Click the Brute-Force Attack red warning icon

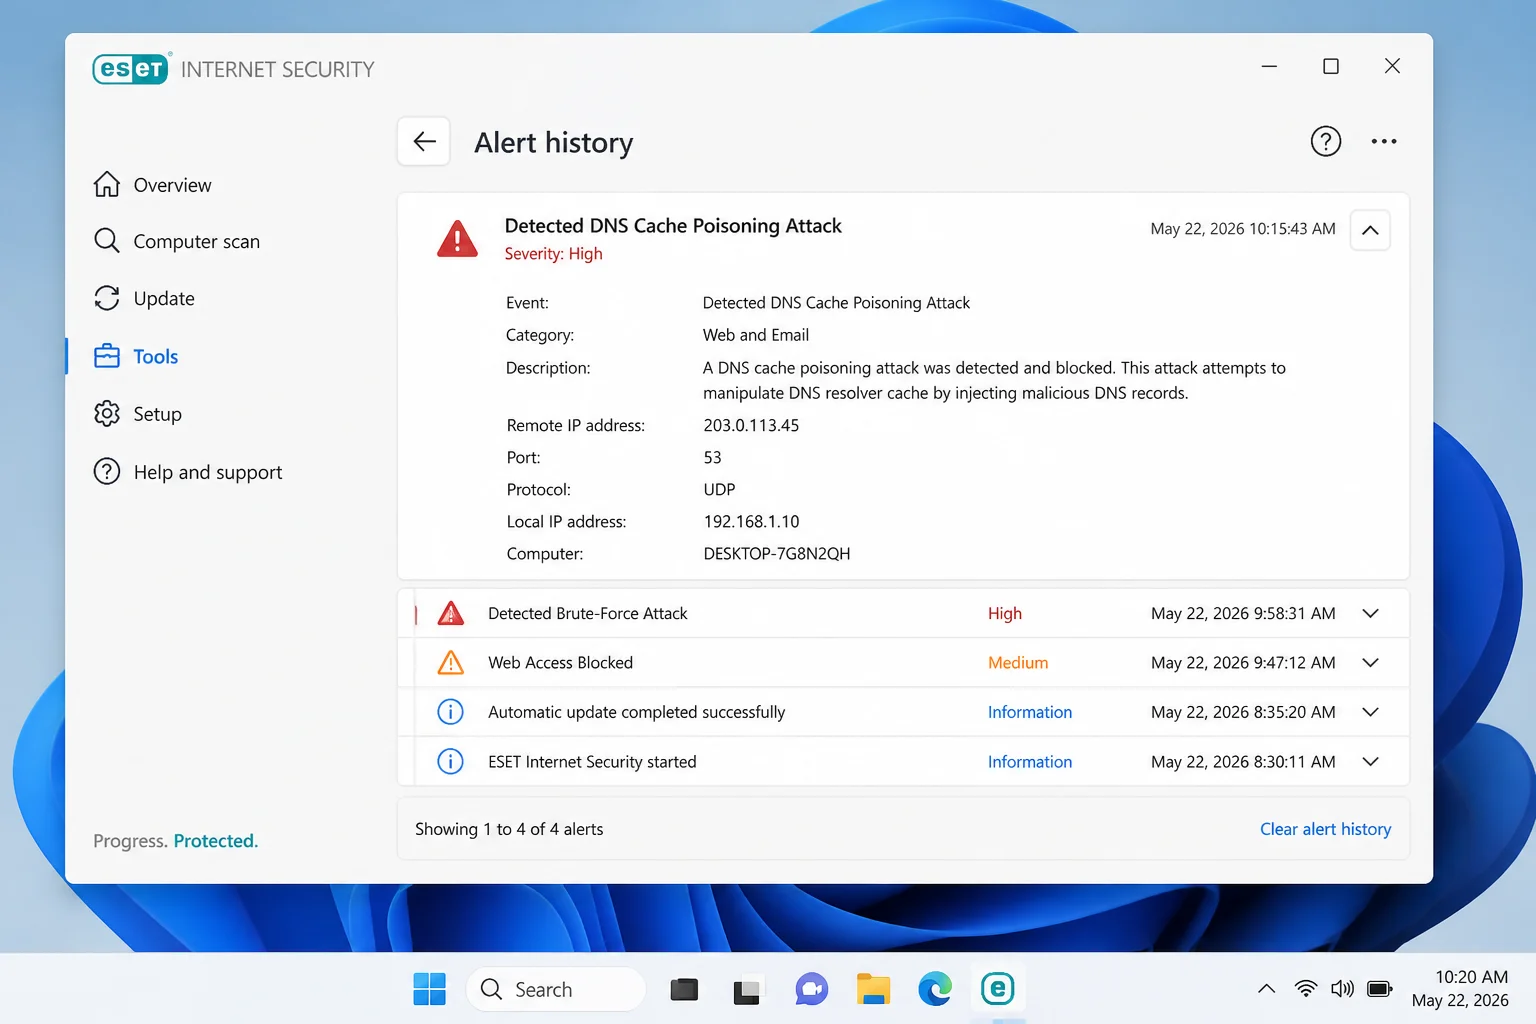(x=451, y=613)
